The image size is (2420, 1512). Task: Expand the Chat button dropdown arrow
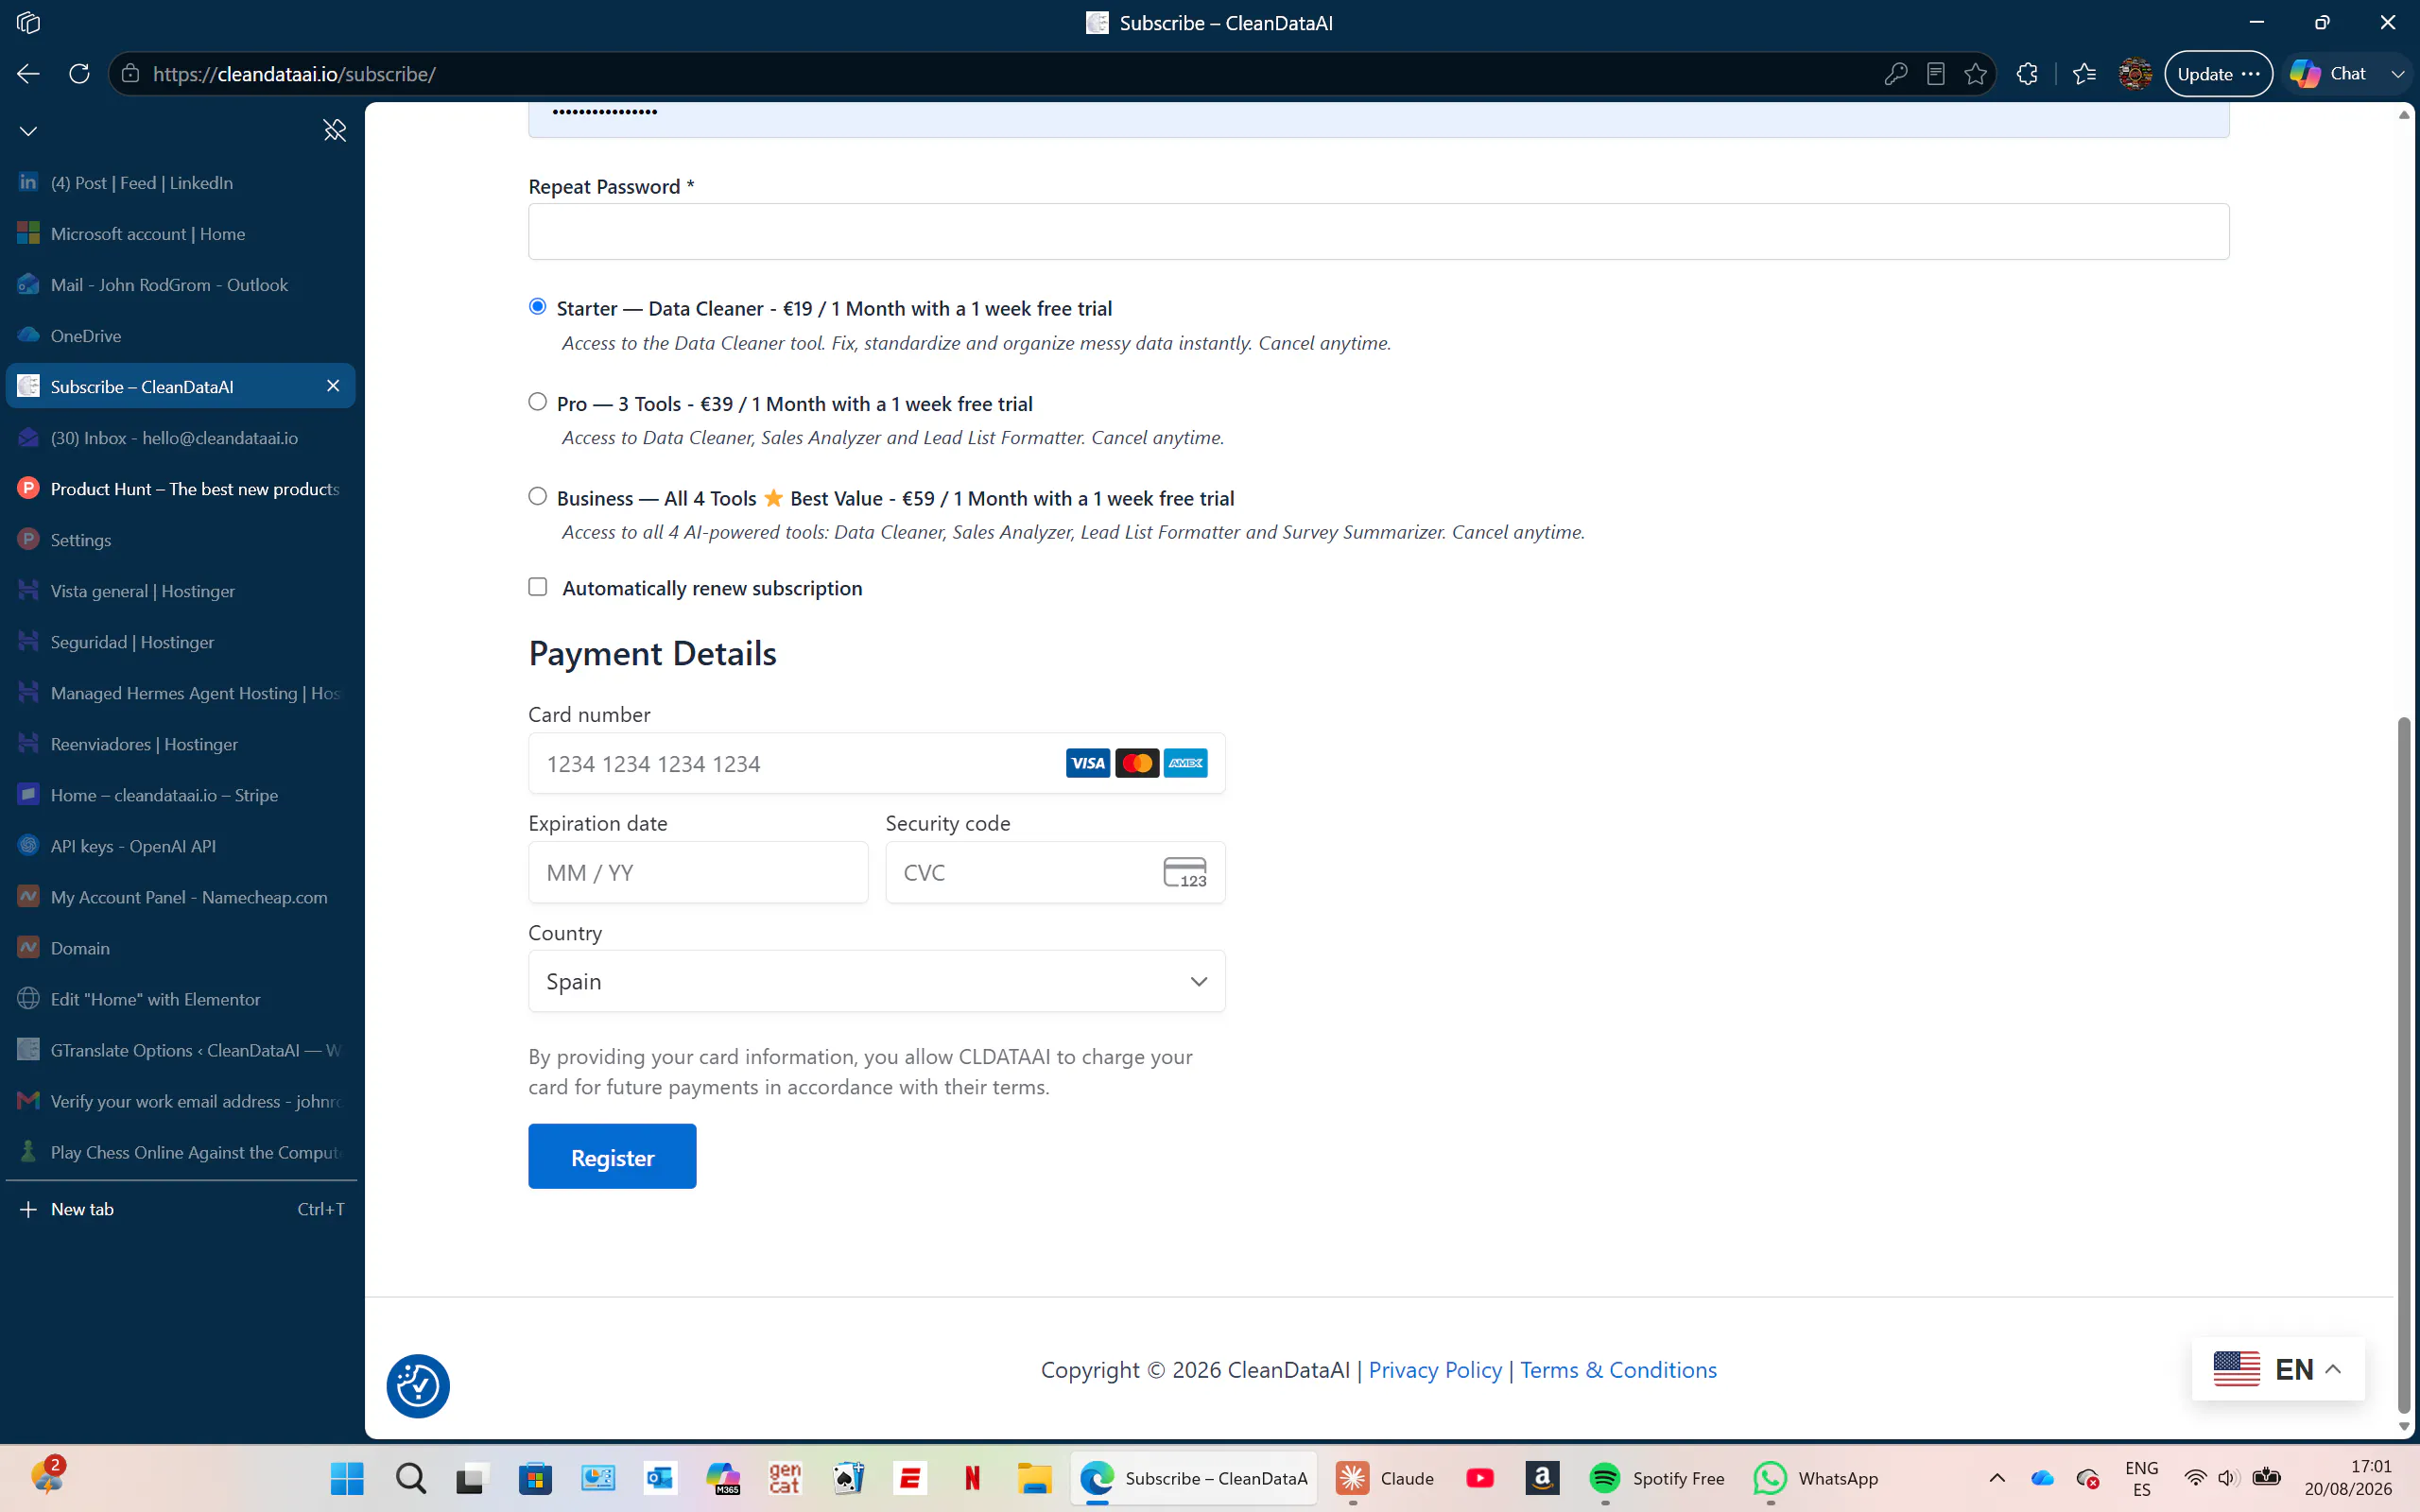click(x=2397, y=74)
